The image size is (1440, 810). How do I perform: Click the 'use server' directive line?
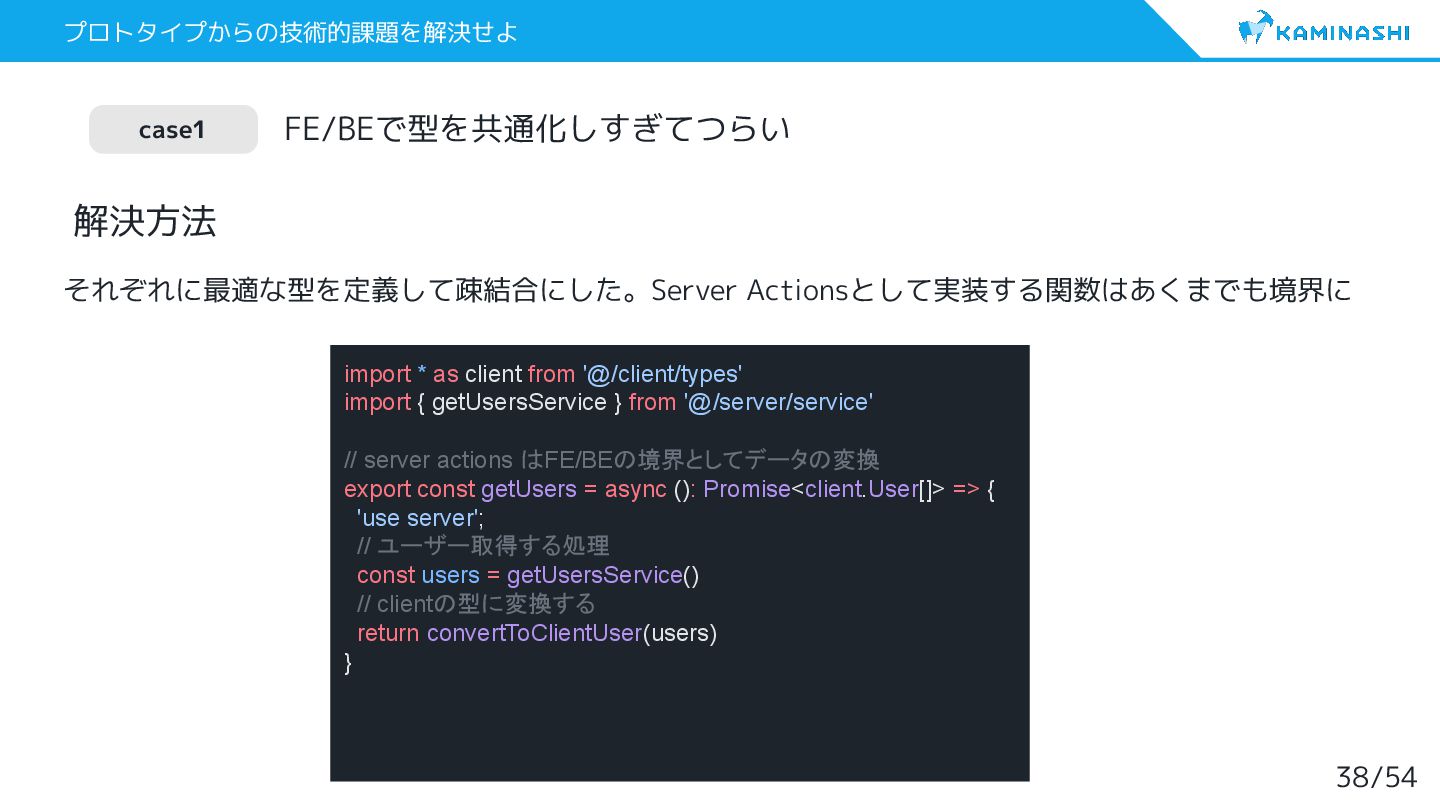(x=420, y=518)
